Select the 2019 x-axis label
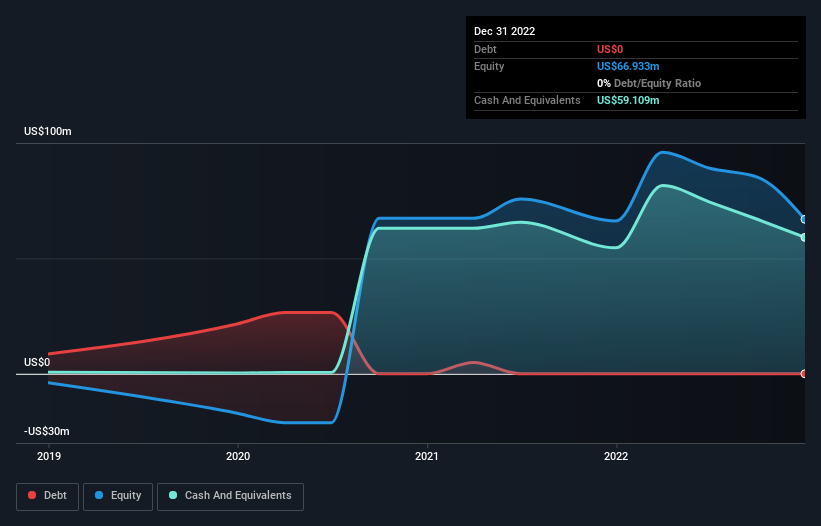Image resolution: width=821 pixels, height=526 pixels. (x=49, y=456)
